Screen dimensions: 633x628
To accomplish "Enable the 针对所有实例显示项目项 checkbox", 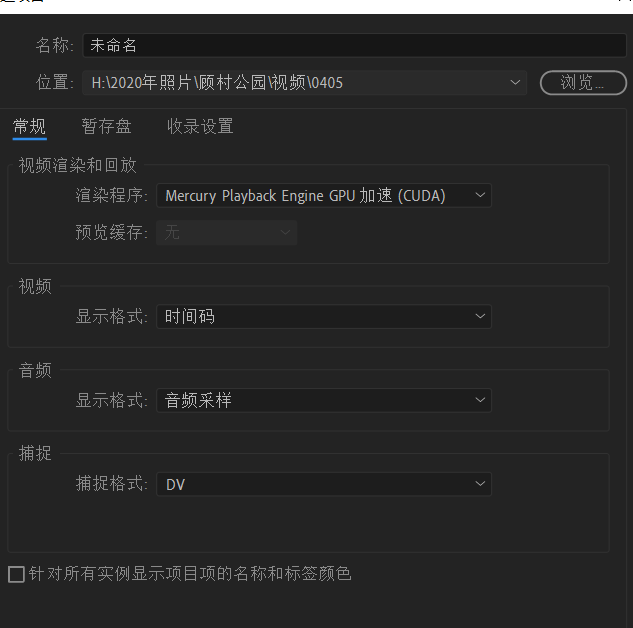I will [x=16, y=574].
